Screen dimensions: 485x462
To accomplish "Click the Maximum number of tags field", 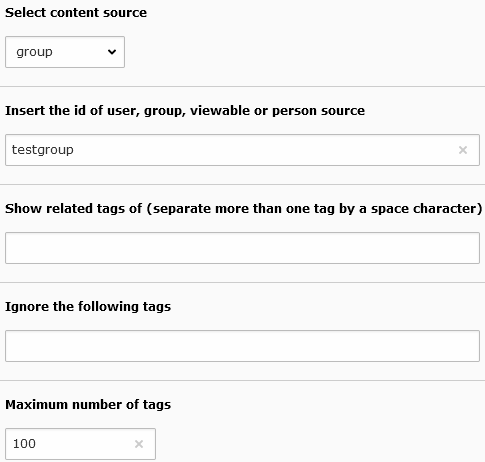I will pos(80,444).
